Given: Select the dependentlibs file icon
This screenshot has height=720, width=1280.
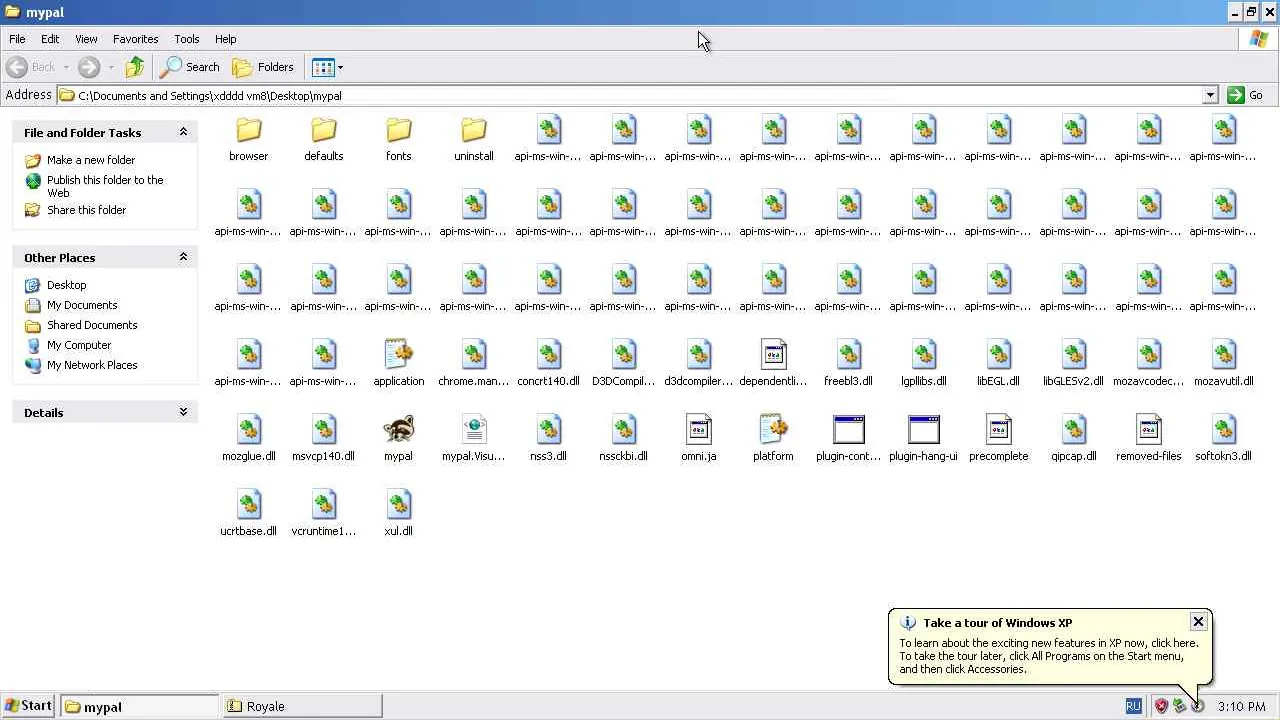Looking at the screenshot, I should pos(773,355).
